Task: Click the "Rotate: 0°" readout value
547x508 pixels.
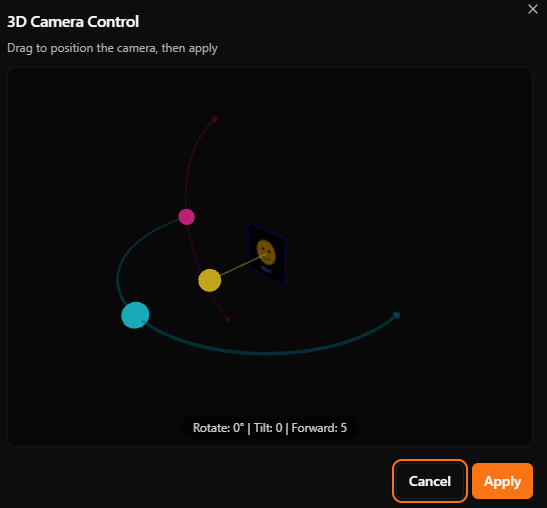Action: pos(218,428)
